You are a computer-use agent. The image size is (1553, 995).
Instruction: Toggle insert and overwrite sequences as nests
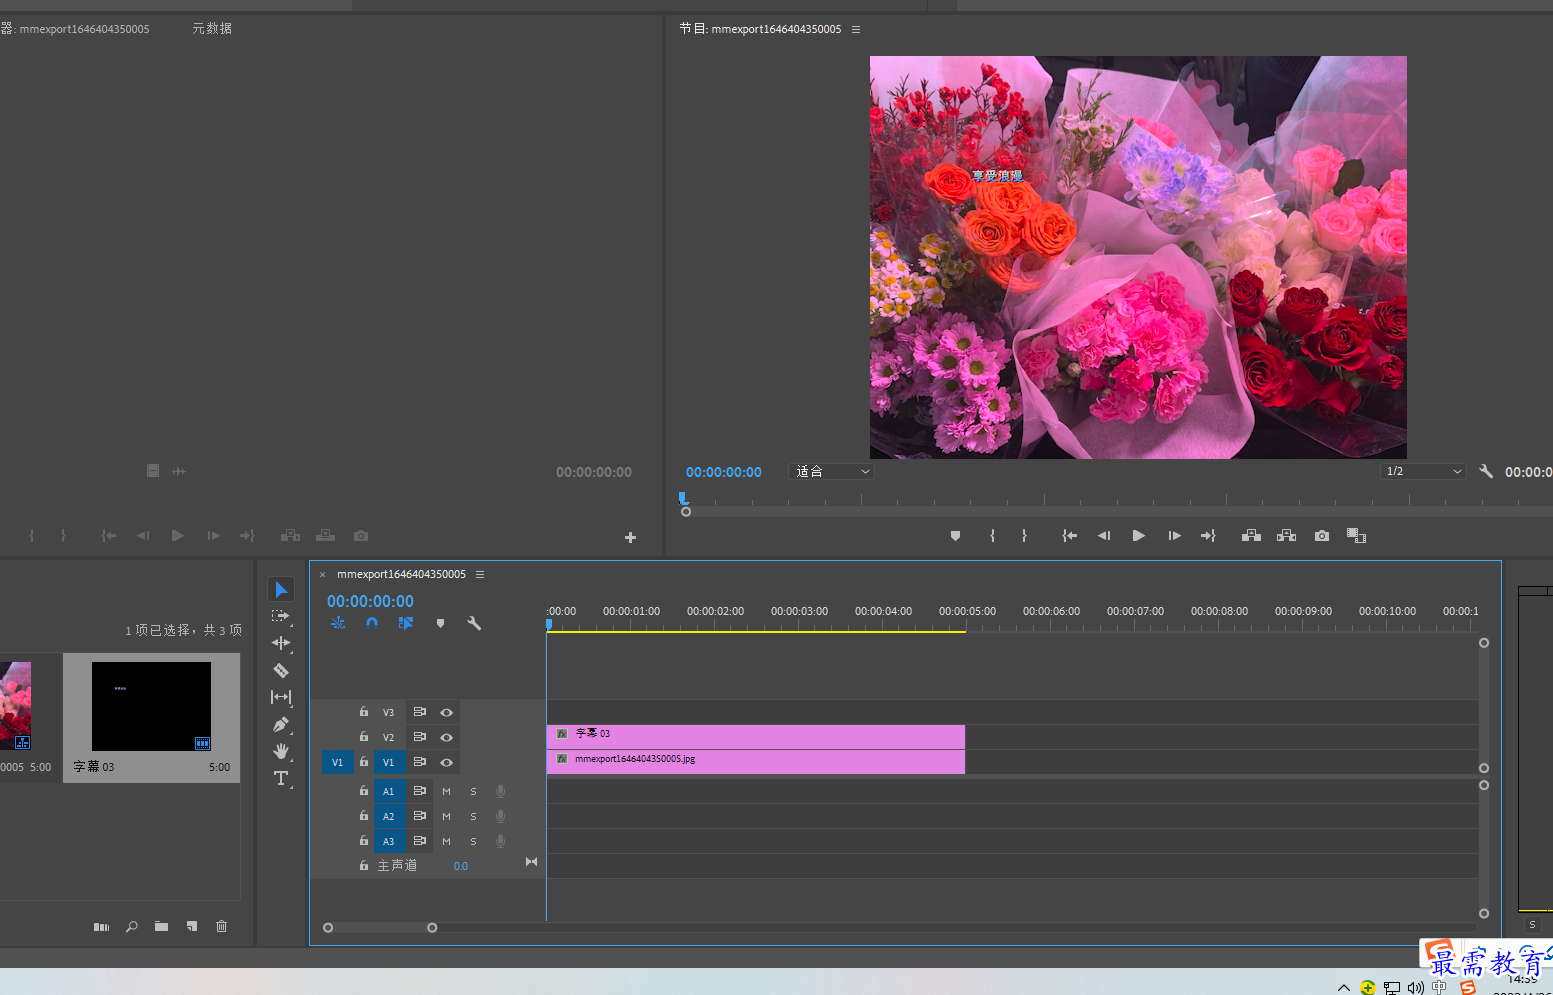[x=338, y=623]
